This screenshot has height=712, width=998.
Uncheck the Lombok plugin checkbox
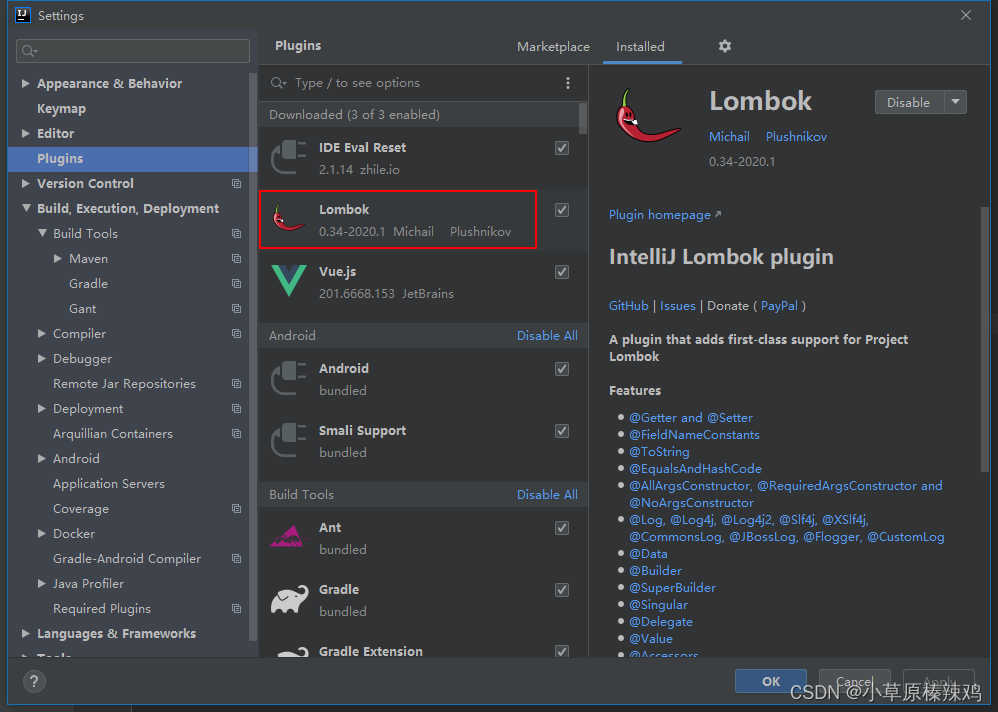562,210
